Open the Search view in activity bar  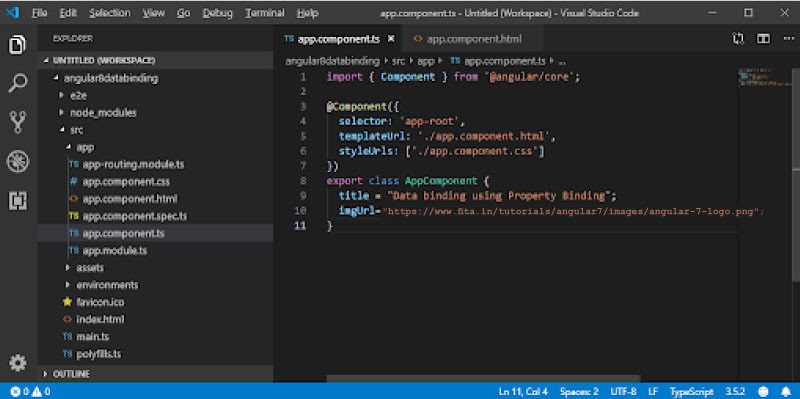tap(18, 83)
